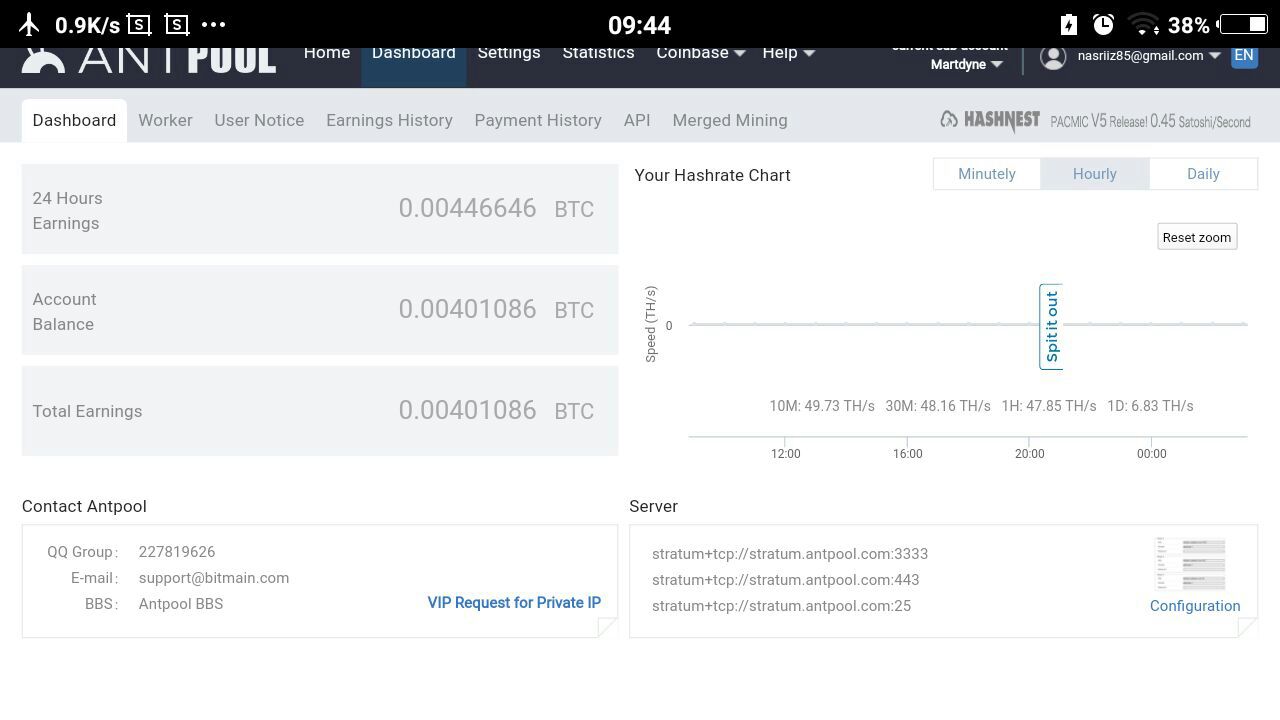Select Hourly hashrate chart view
This screenshot has width=1280, height=720.
pyautogui.click(x=1095, y=174)
